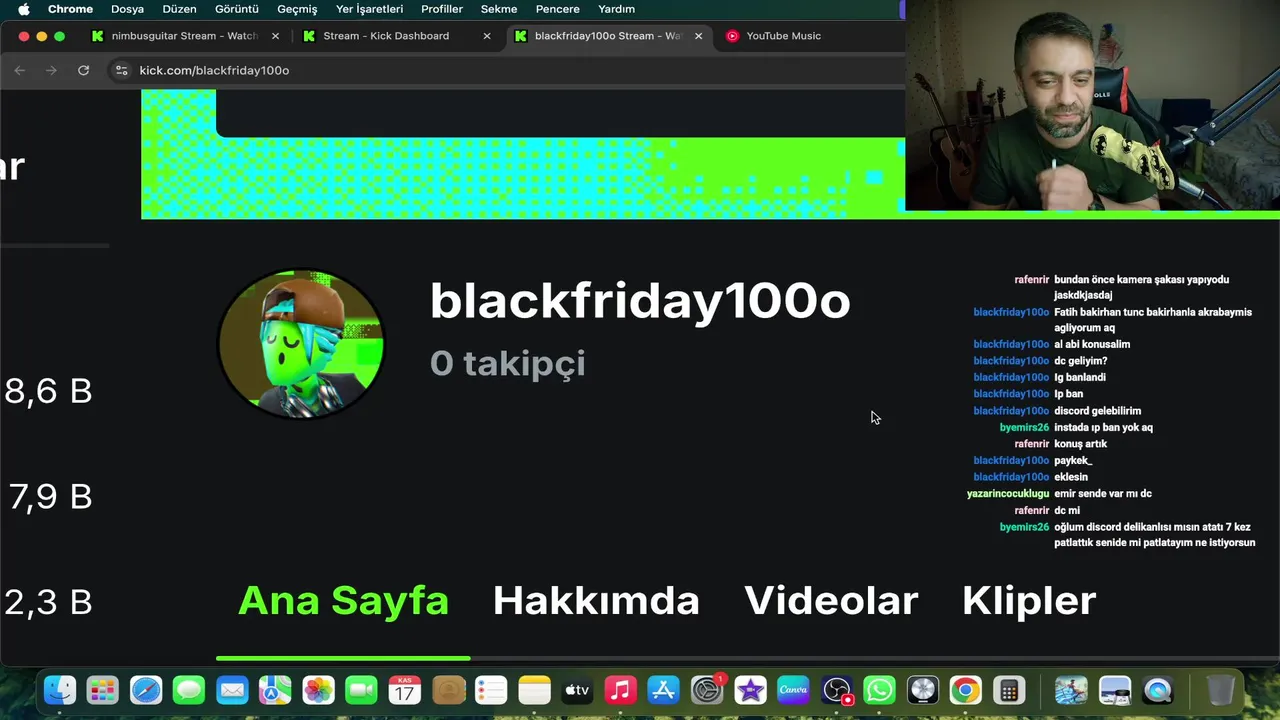
Task: Click the yazarincocuklugu chat username
Action: [1008, 494]
